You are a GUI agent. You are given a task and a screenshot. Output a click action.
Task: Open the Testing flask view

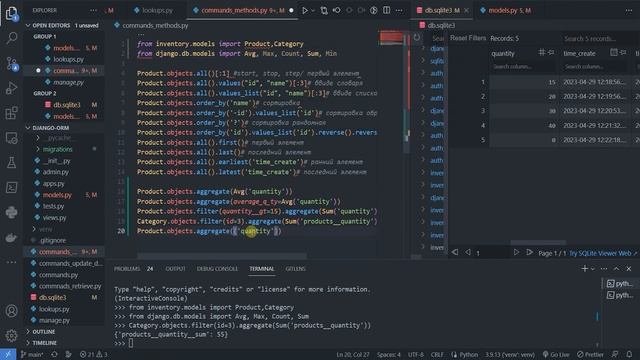click(11, 162)
